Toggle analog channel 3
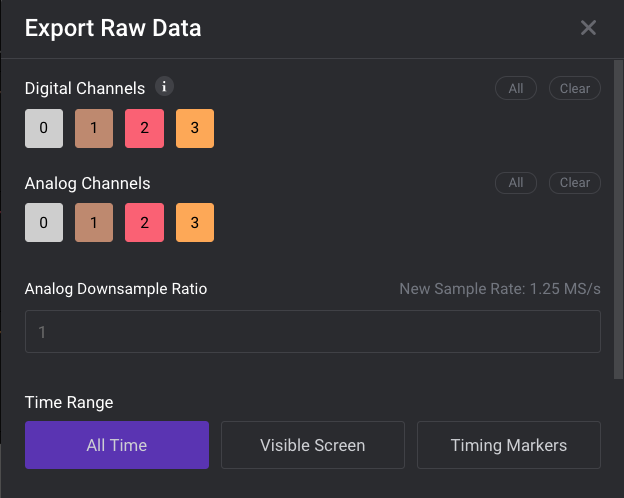624x498 pixels. pyautogui.click(x=195, y=223)
